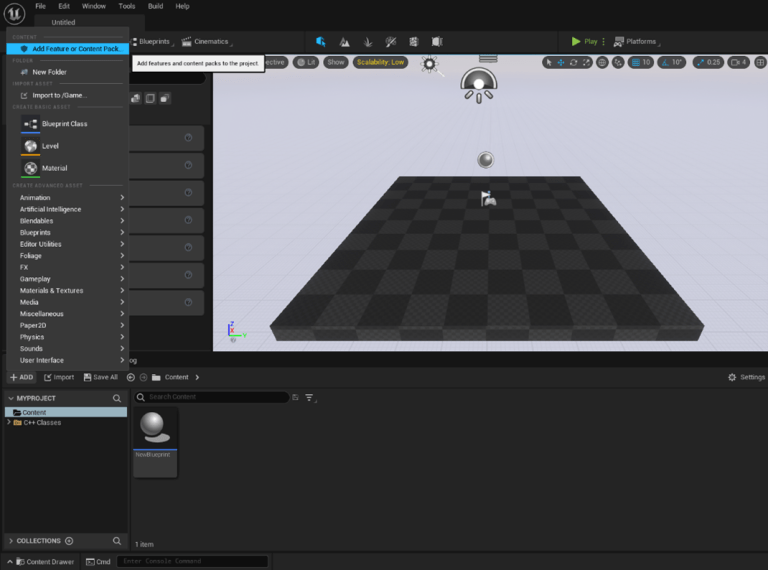Image resolution: width=768 pixels, height=570 pixels.
Task: Open the Tools menu
Action: [126, 6]
